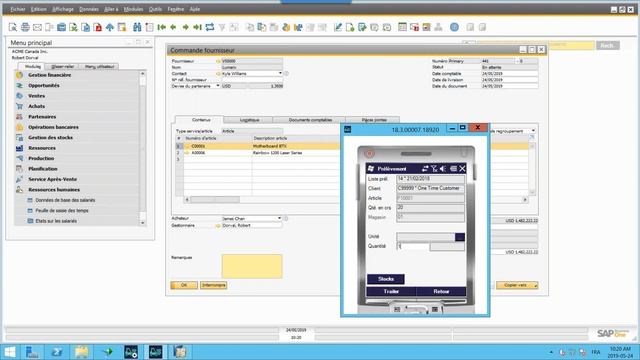This screenshot has width=640, height=360.
Task: Click the Quantité input field on handheld
Action: coord(413,246)
